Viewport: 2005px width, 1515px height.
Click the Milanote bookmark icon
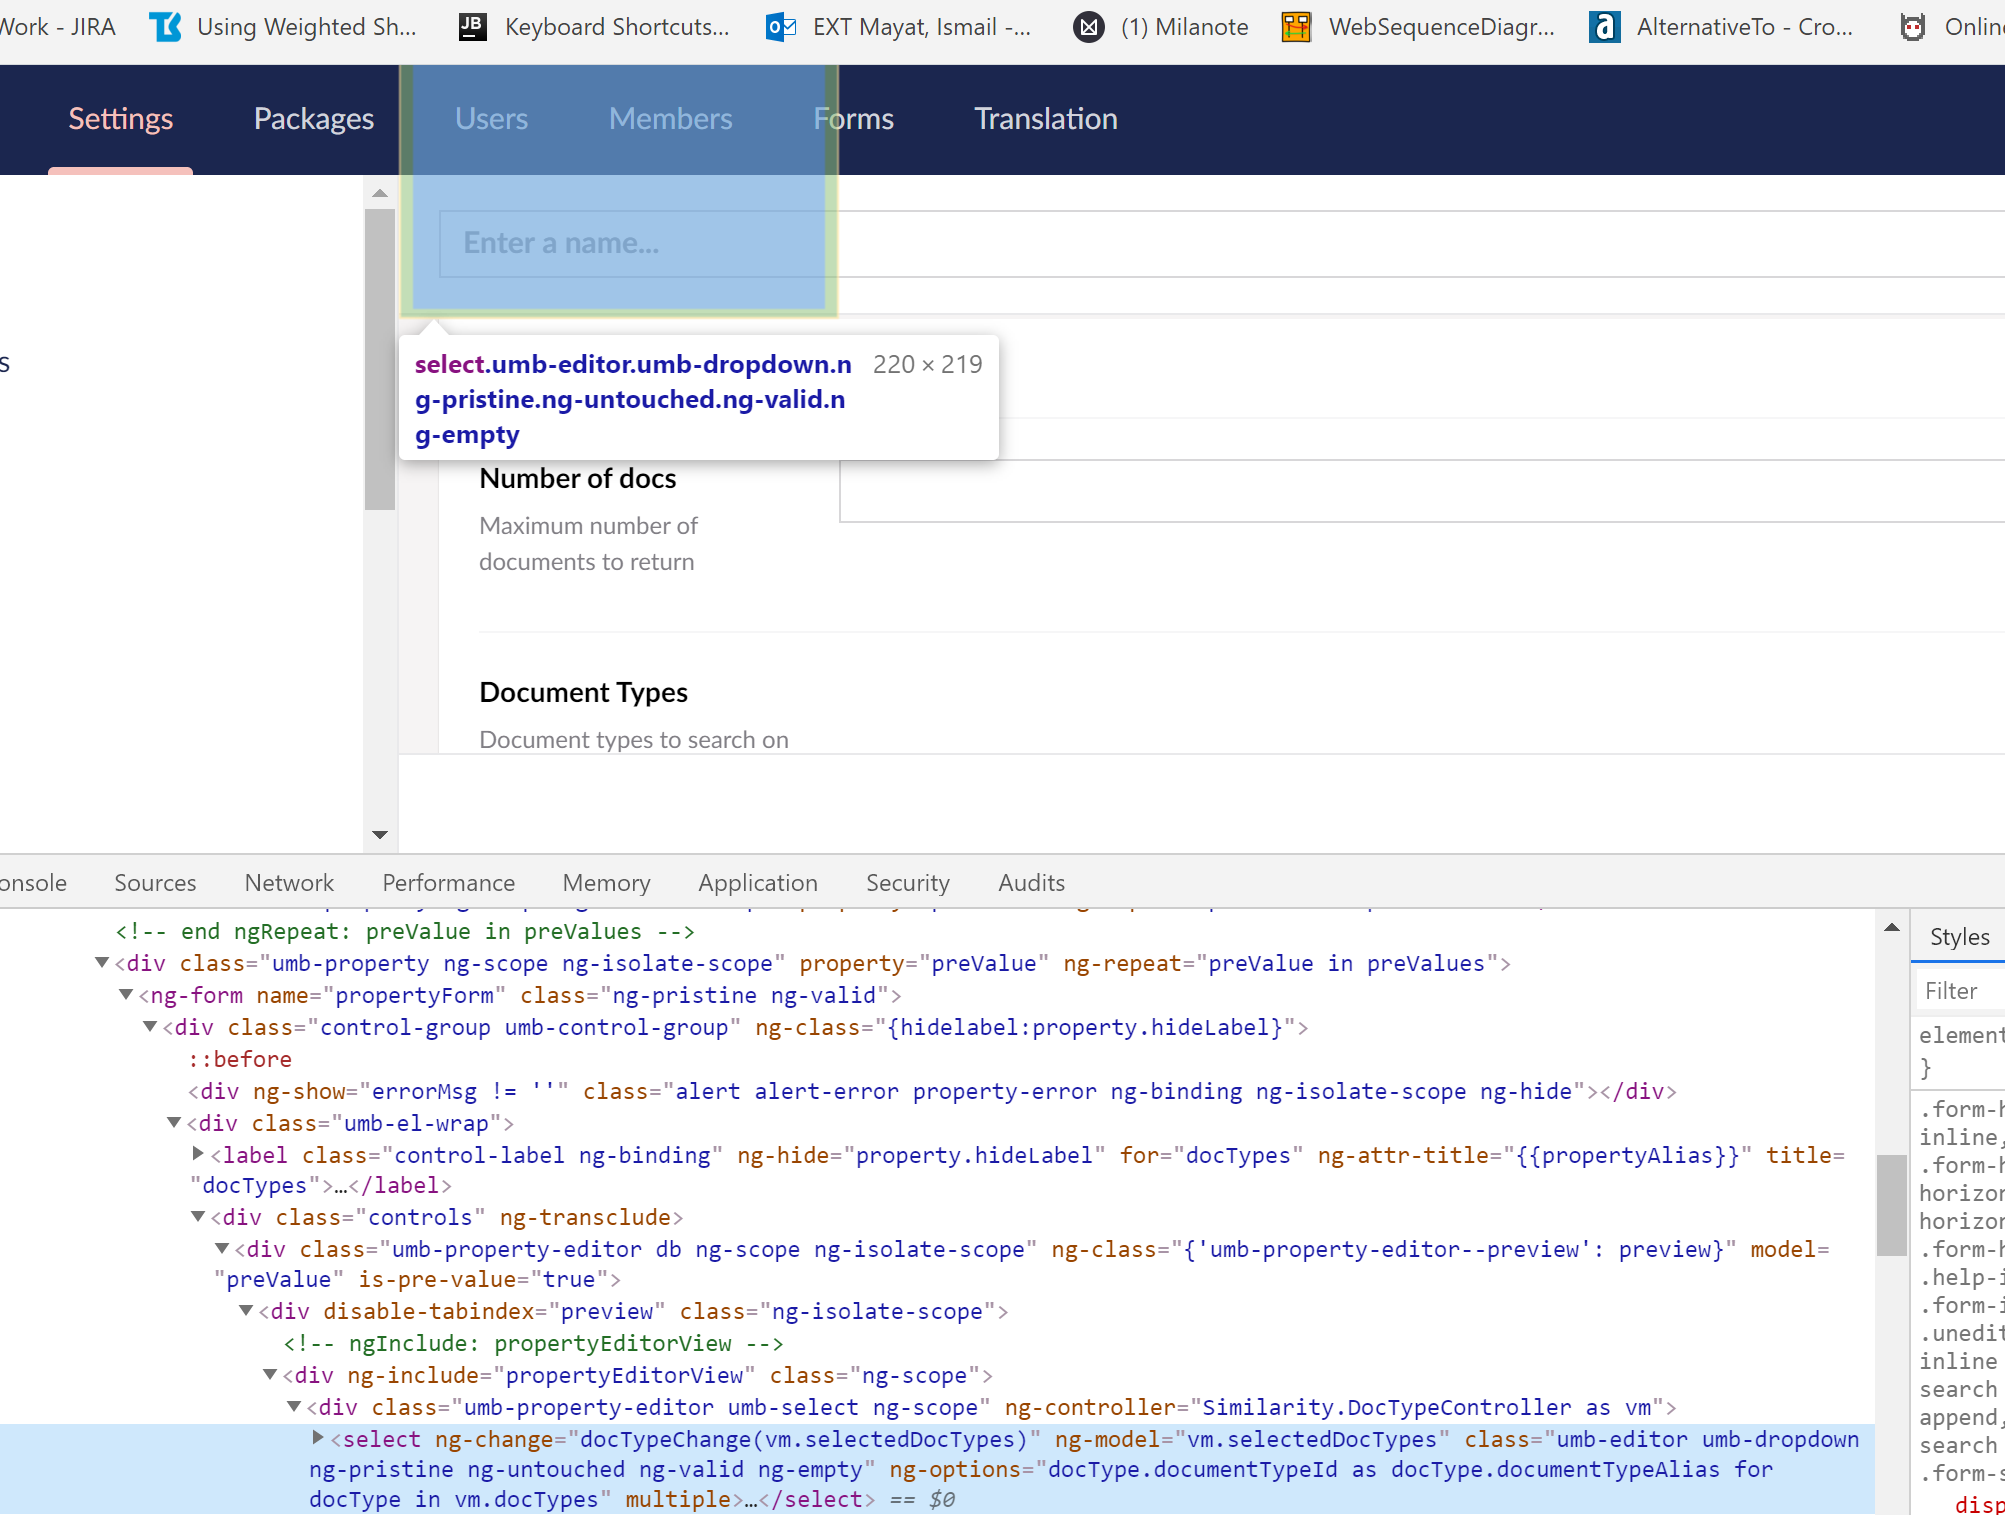(x=1088, y=27)
